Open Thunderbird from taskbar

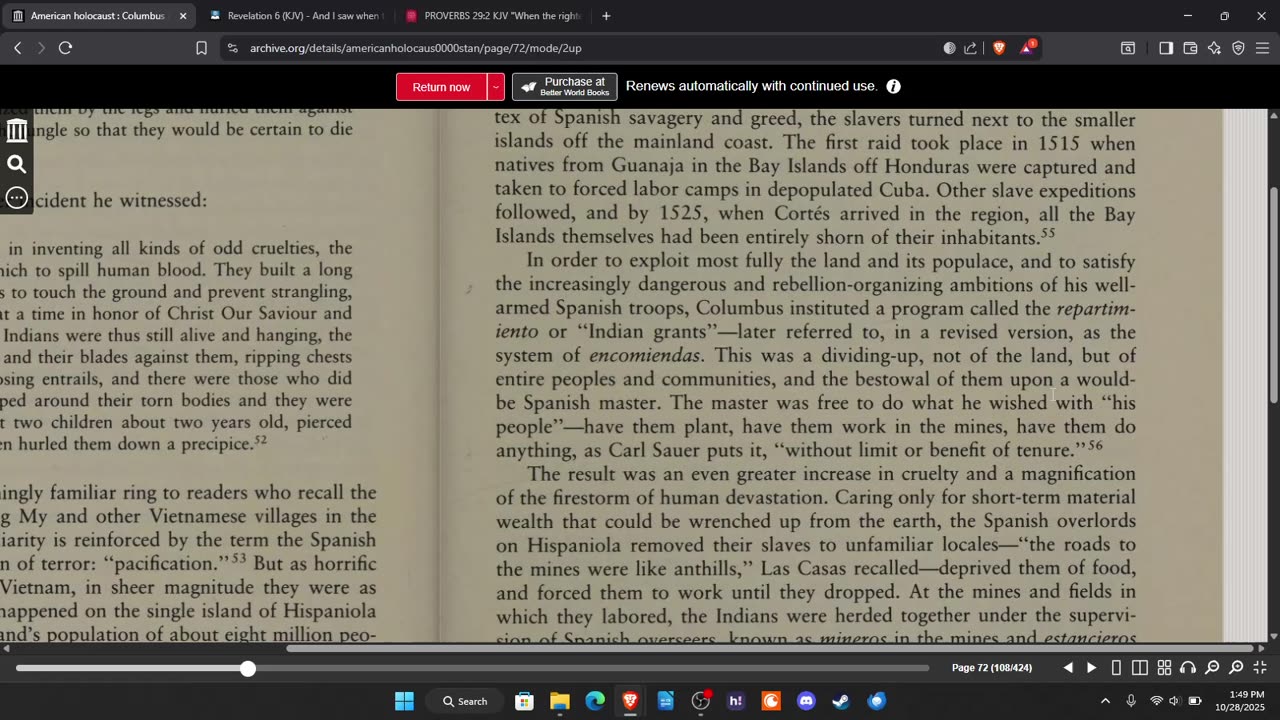click(877, 701)
